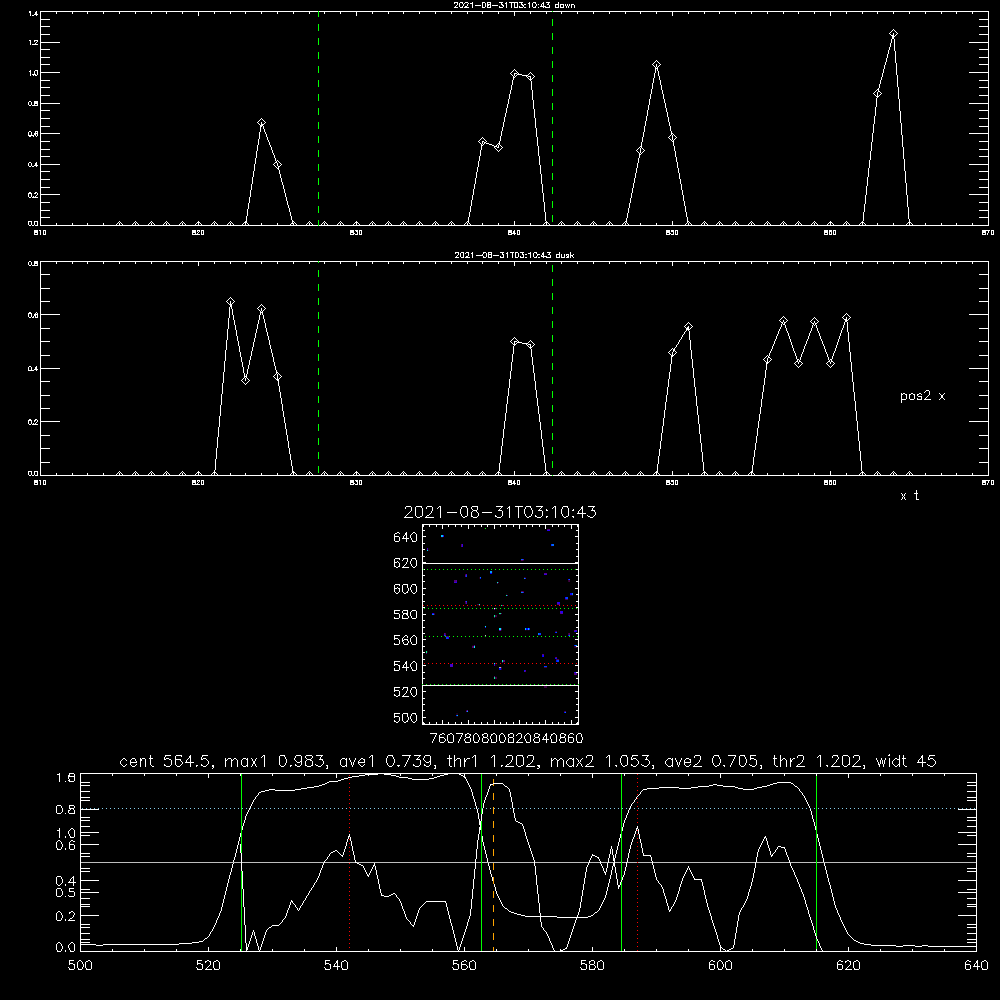The image size is (1000, 1000).
Task: Click the x-axis label 600 in bottom plot
Action: tap(721, 966)
